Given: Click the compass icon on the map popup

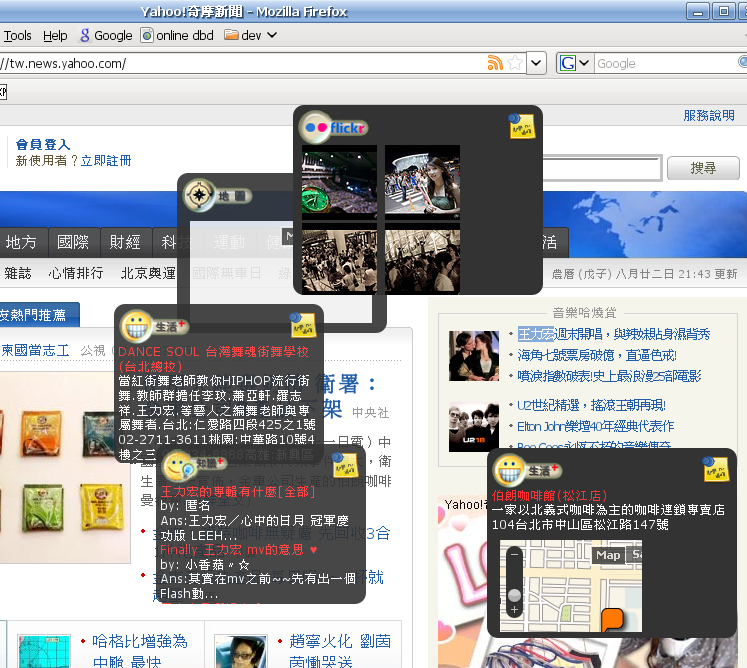Looking at the screenshot, I should click(201, 195).
